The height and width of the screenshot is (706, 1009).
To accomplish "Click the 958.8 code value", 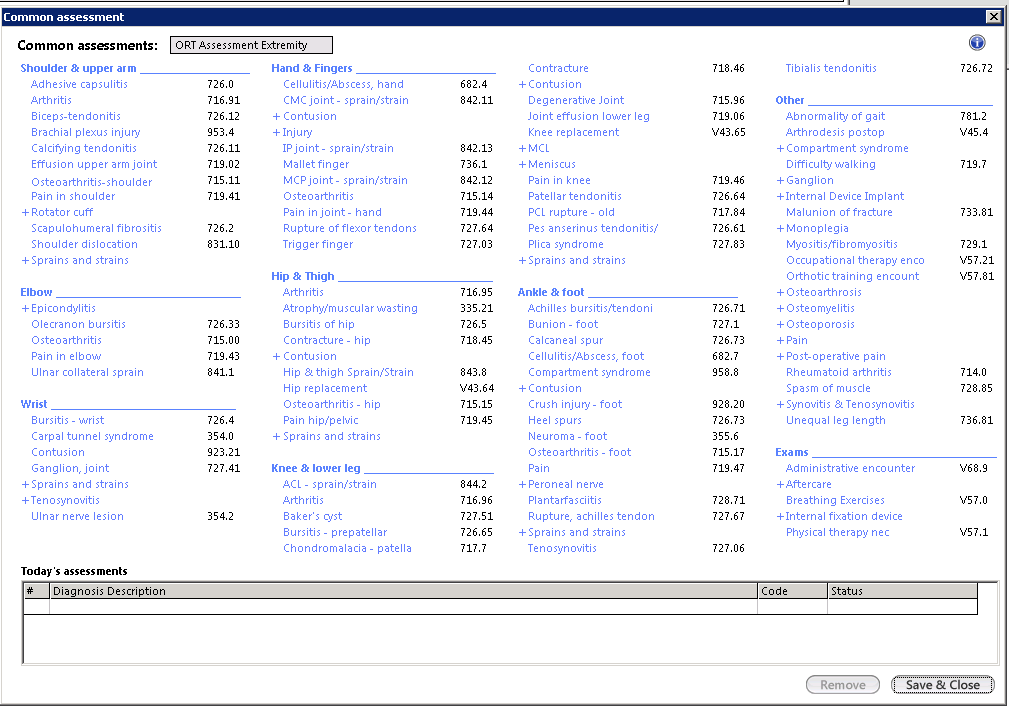I will click(x=725, y=372).
